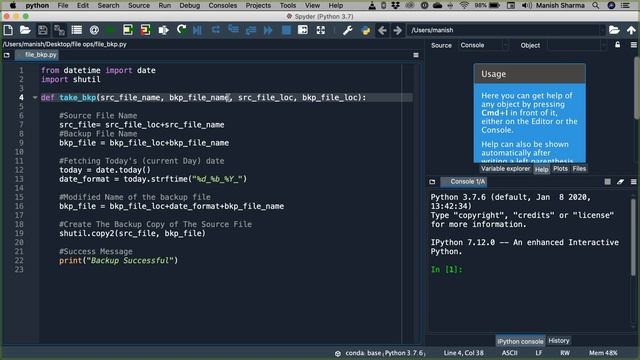
Task: Open IPython console options menu
Action: pyautogui.click(x=633, y=182)
